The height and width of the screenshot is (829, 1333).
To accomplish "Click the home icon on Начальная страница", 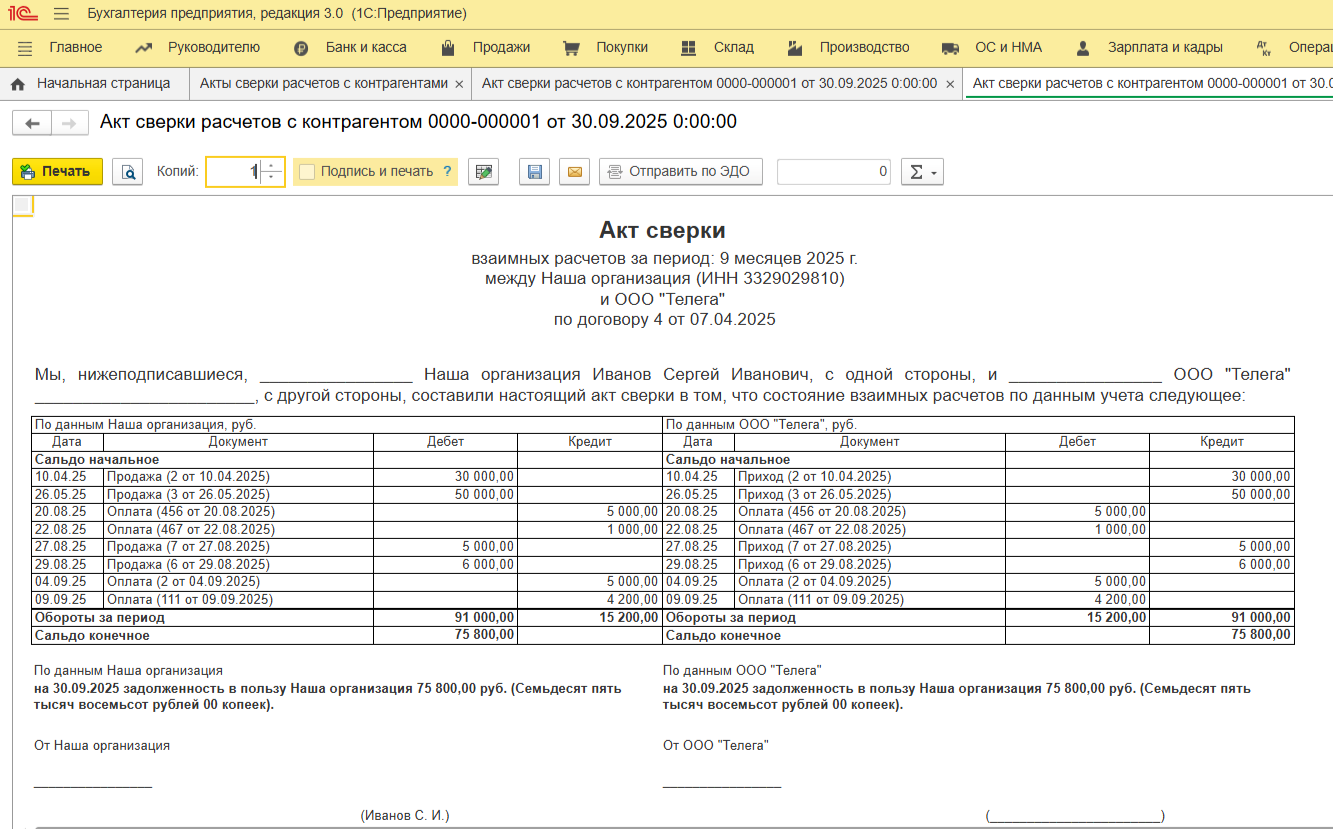I will pos(17,84).
